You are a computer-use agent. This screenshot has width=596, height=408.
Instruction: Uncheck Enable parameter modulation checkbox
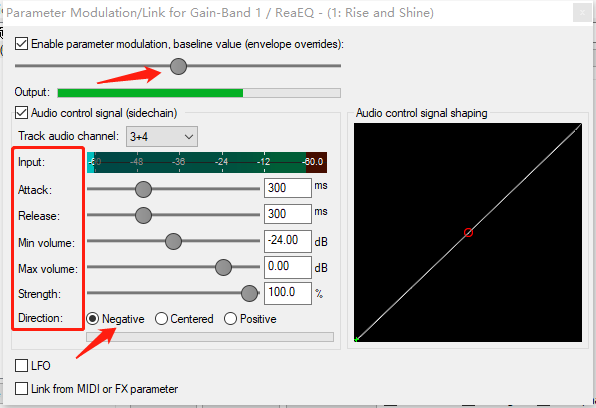pos(21,44)
